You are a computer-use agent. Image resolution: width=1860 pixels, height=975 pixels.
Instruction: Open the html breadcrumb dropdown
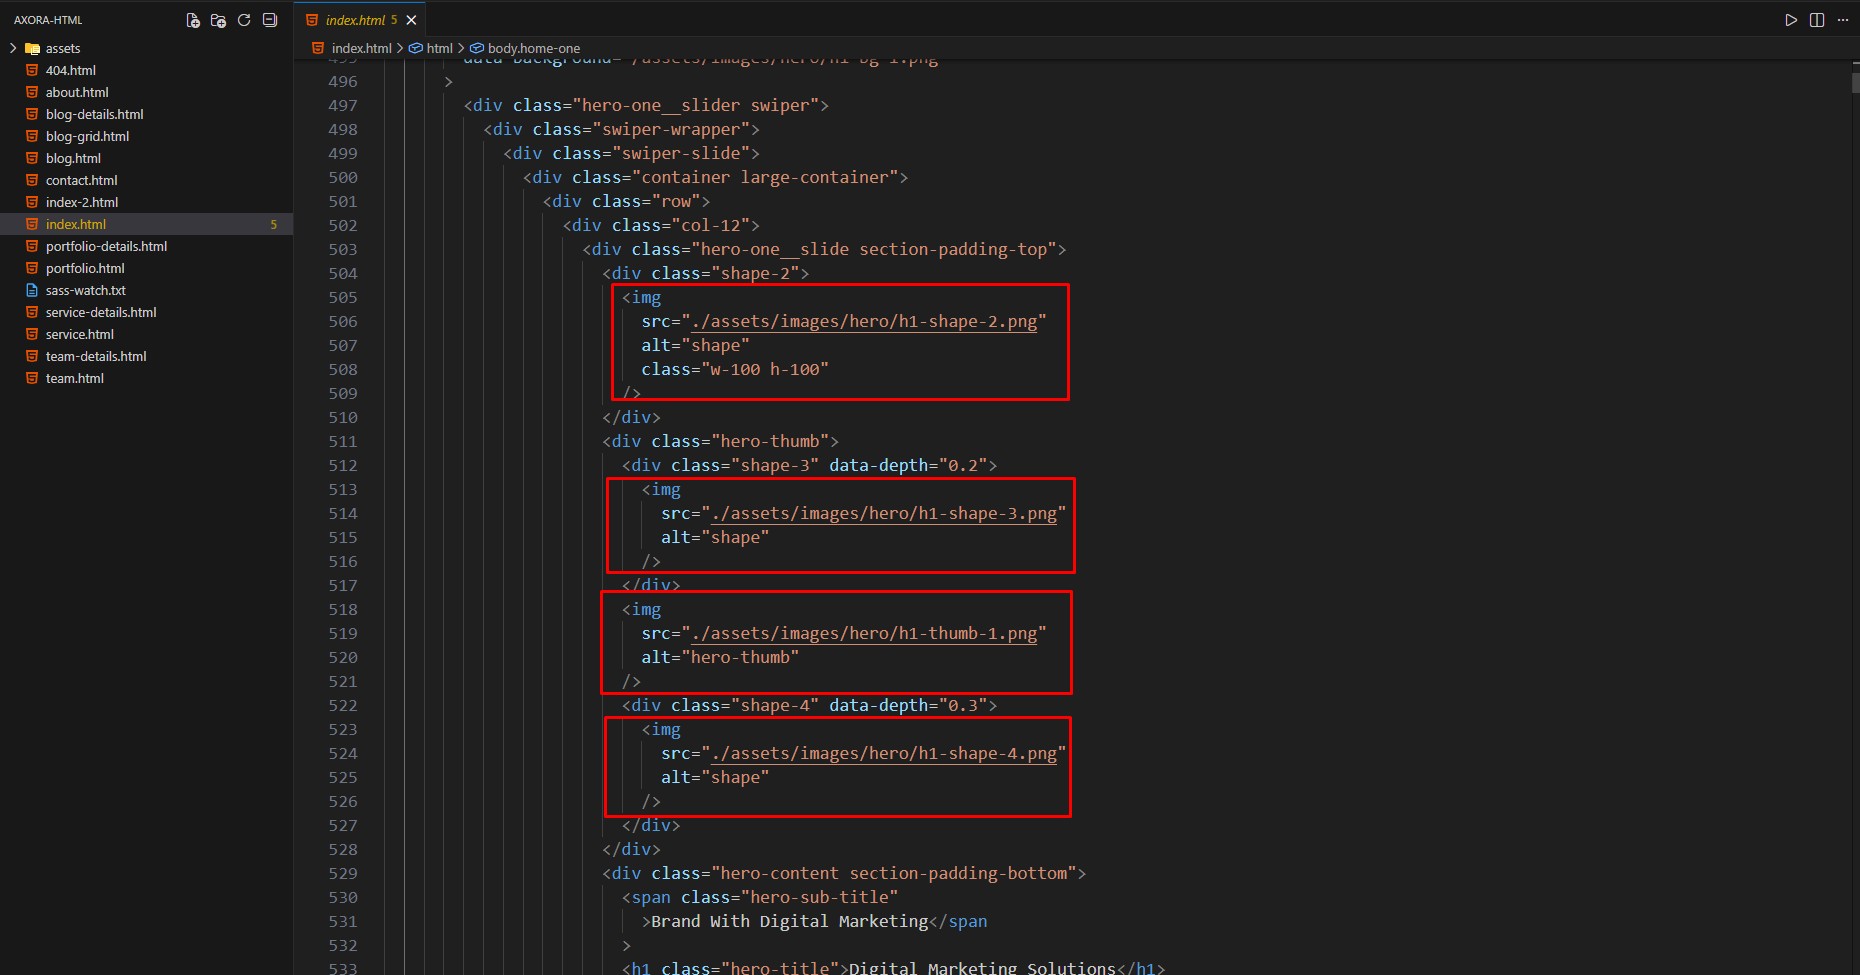(439, 48)
